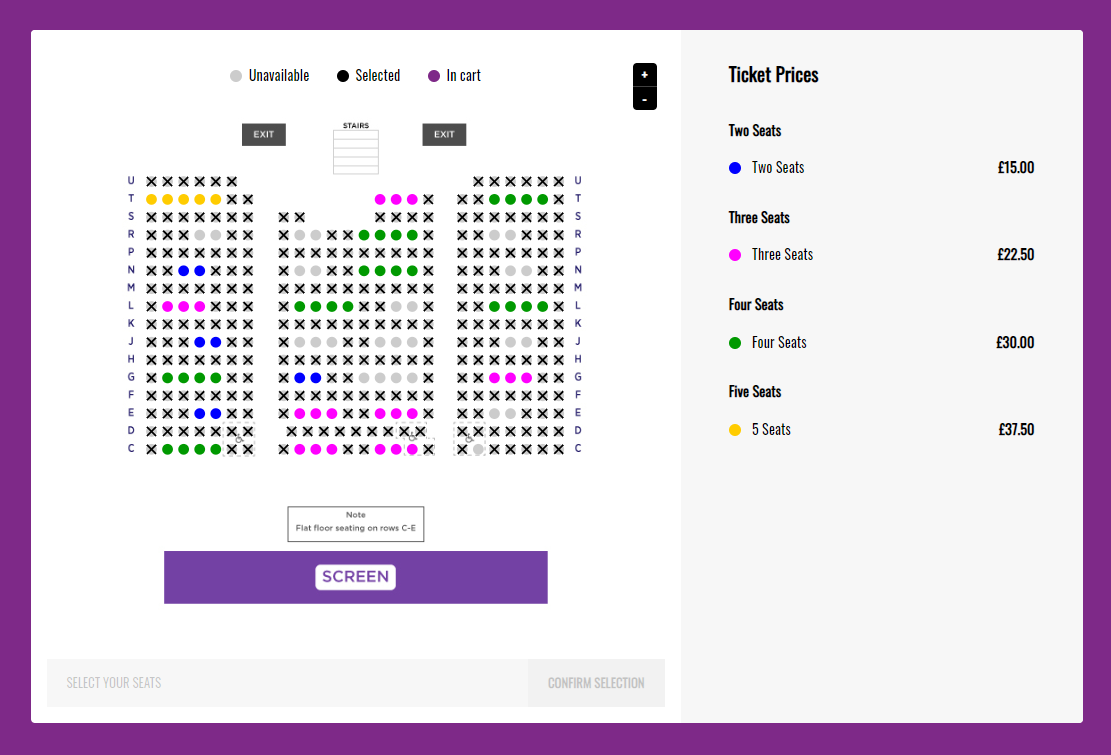Click the Select Your Seats field

[288, 683]
